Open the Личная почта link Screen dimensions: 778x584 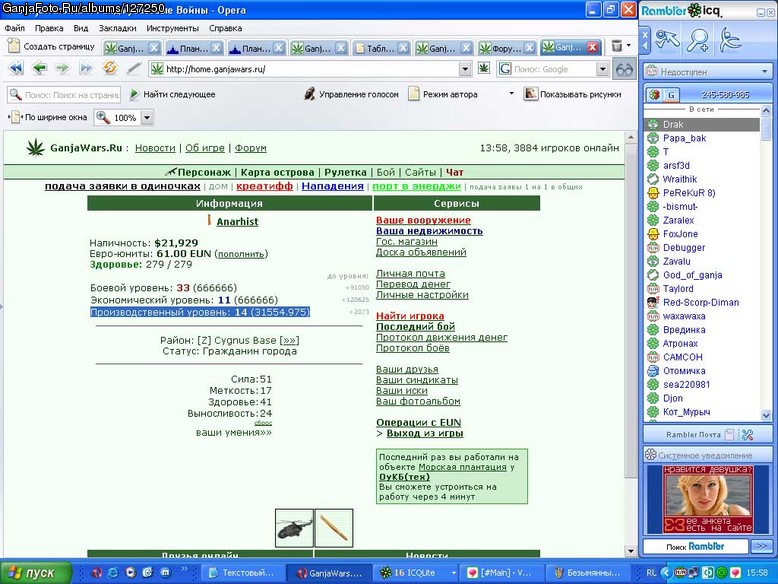[410, 273]
